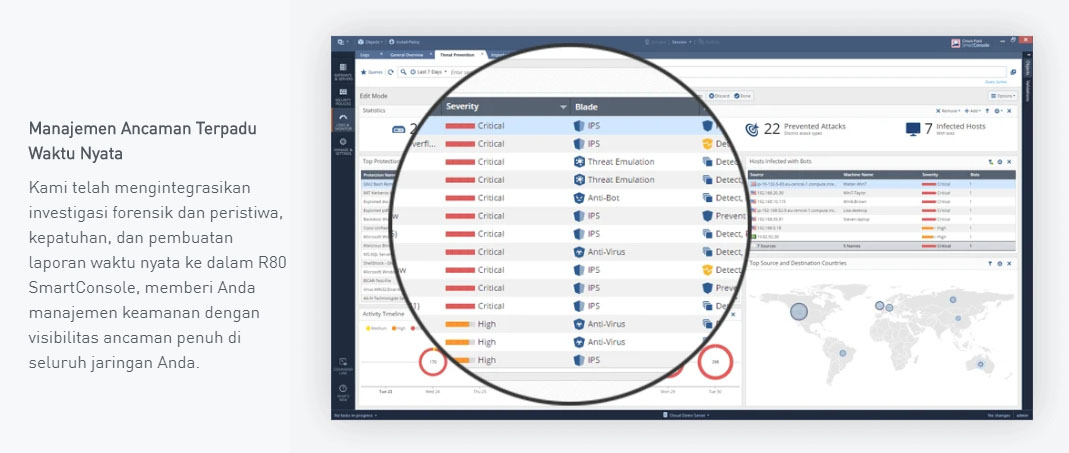Open the gear settings of Hosts Infected with Bots
1069x453 pixels.
[999, 162]
